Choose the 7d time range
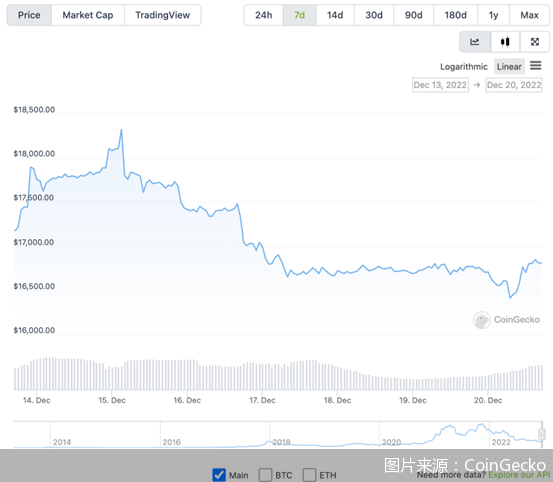Viewport: 553px width, 482px height. tap(299, 15)
